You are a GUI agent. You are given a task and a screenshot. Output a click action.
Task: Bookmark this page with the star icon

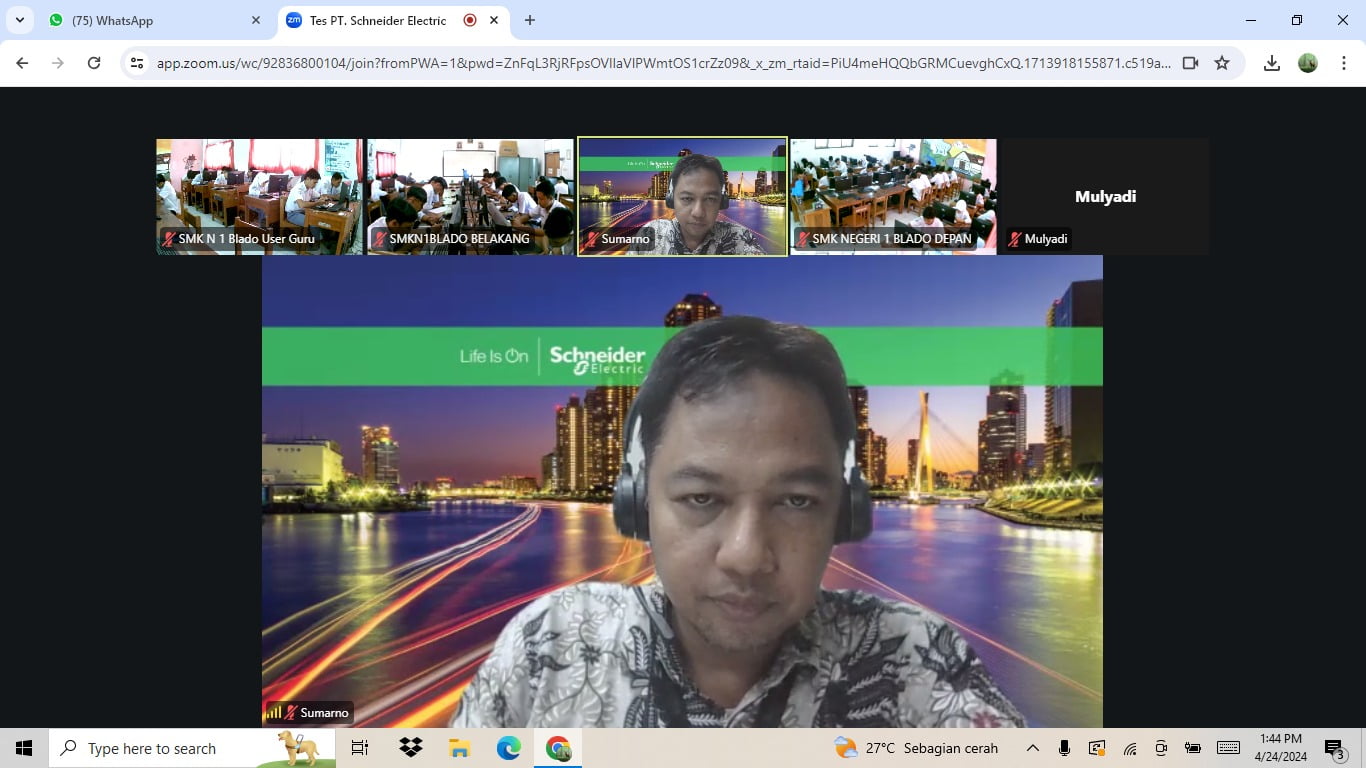[x=1221, y=63]
